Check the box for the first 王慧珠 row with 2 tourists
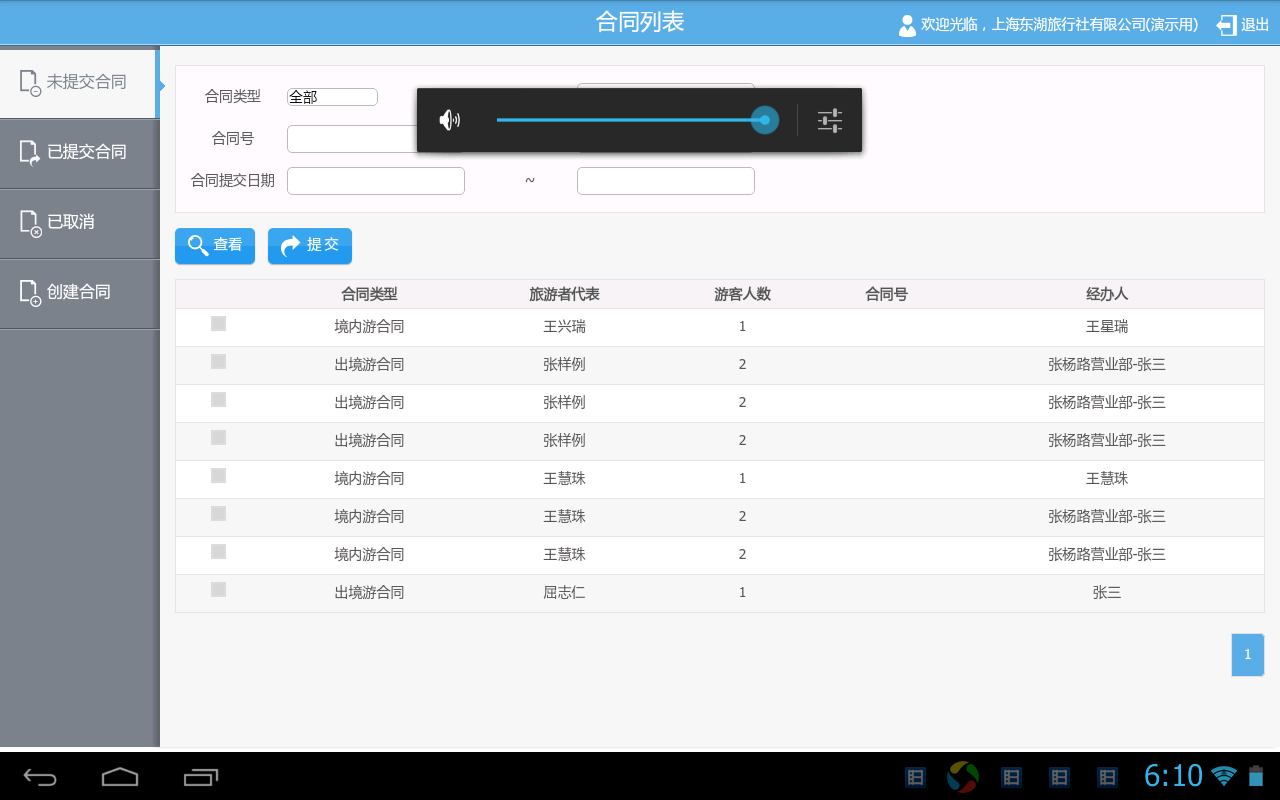Screen dimensions: 1280x800 tap(218, 514)
